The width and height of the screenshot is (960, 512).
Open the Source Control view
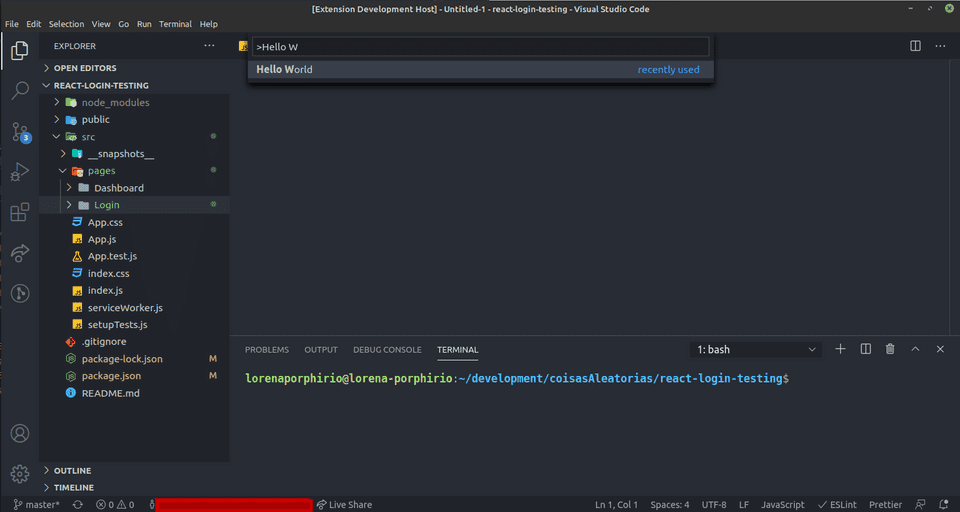click(19, 132)
